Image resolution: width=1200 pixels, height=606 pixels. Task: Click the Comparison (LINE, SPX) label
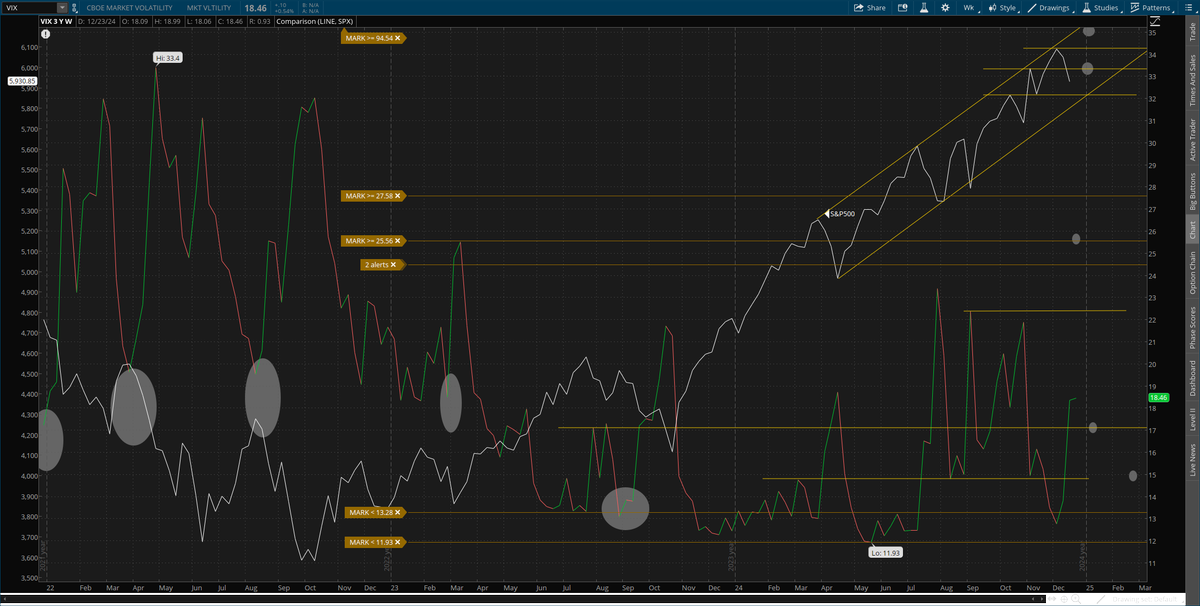pos(315,22)
